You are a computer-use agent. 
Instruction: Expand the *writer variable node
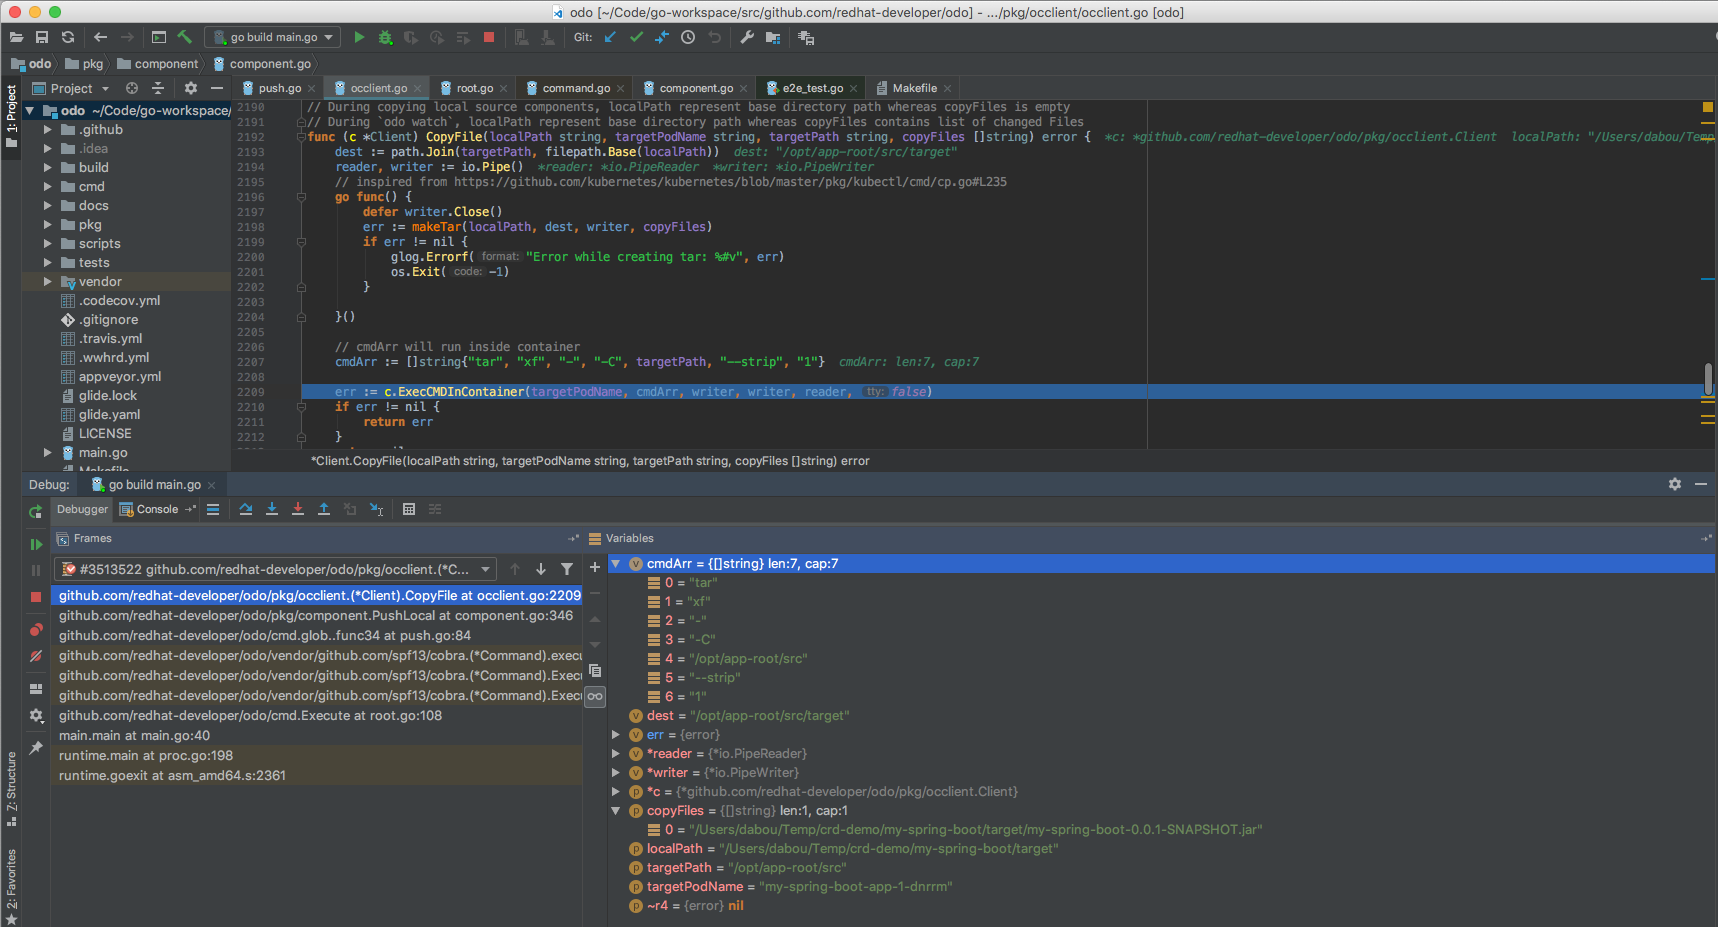[x=616, y=773]
